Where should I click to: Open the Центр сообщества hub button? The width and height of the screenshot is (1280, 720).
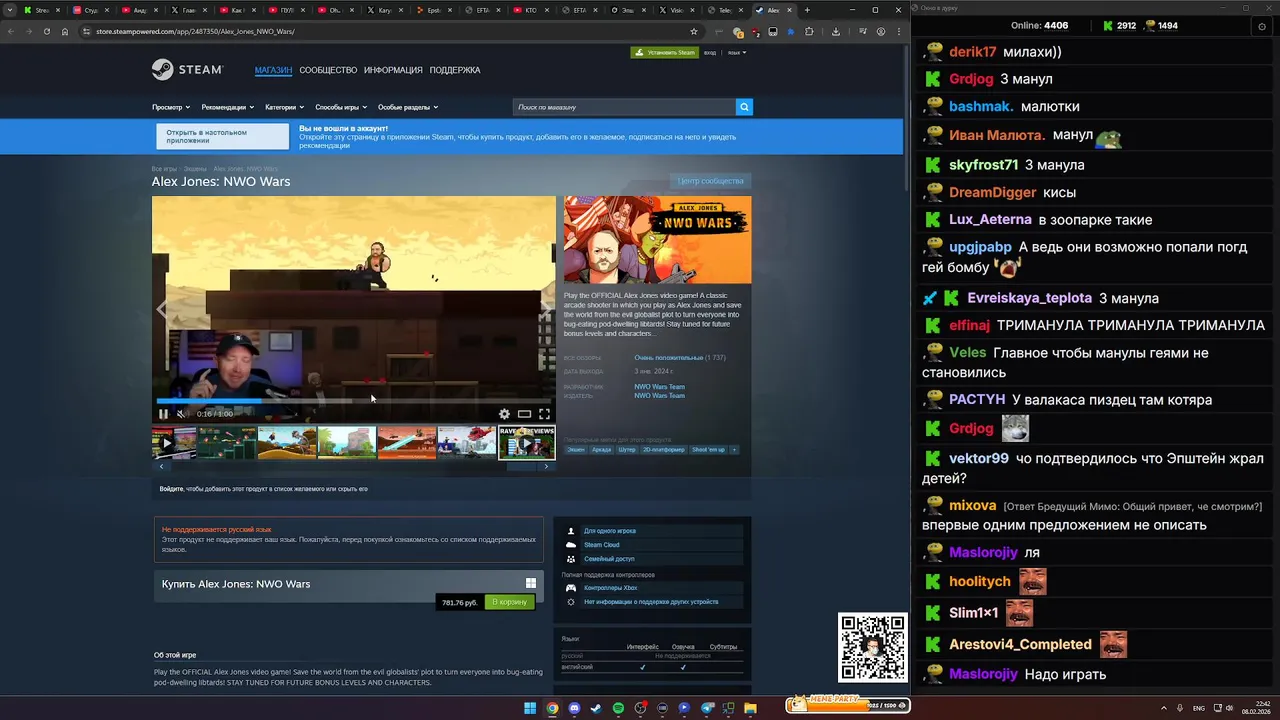coord(710,181)
